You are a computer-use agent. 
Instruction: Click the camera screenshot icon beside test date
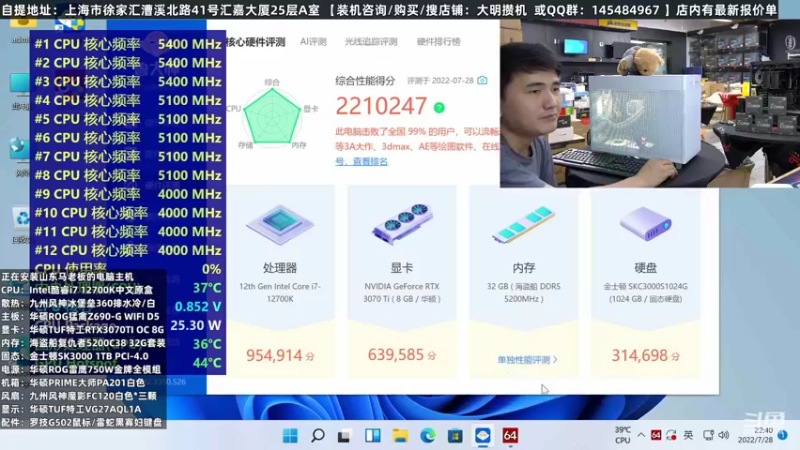[482, 81]
